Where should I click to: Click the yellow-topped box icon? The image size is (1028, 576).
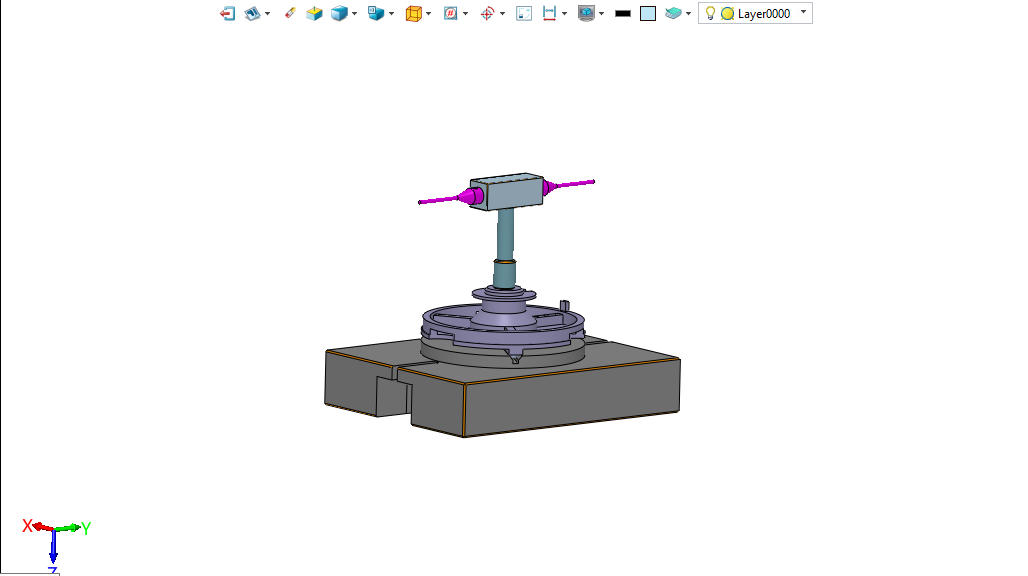tap(314, 14)
